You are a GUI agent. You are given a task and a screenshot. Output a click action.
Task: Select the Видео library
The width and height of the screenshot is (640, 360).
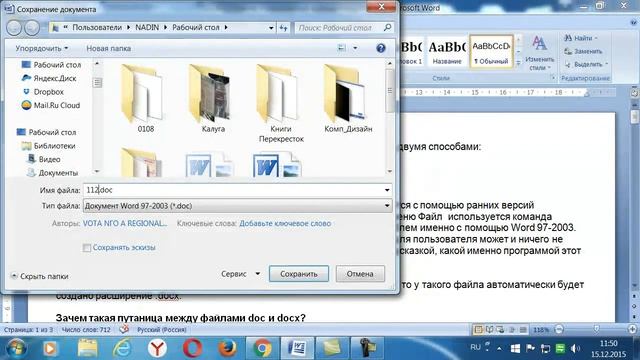[44, 159]
